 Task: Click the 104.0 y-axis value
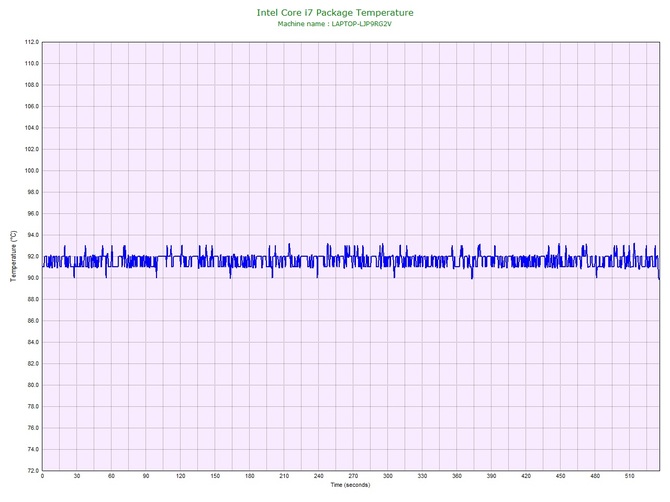pos(32,128)
